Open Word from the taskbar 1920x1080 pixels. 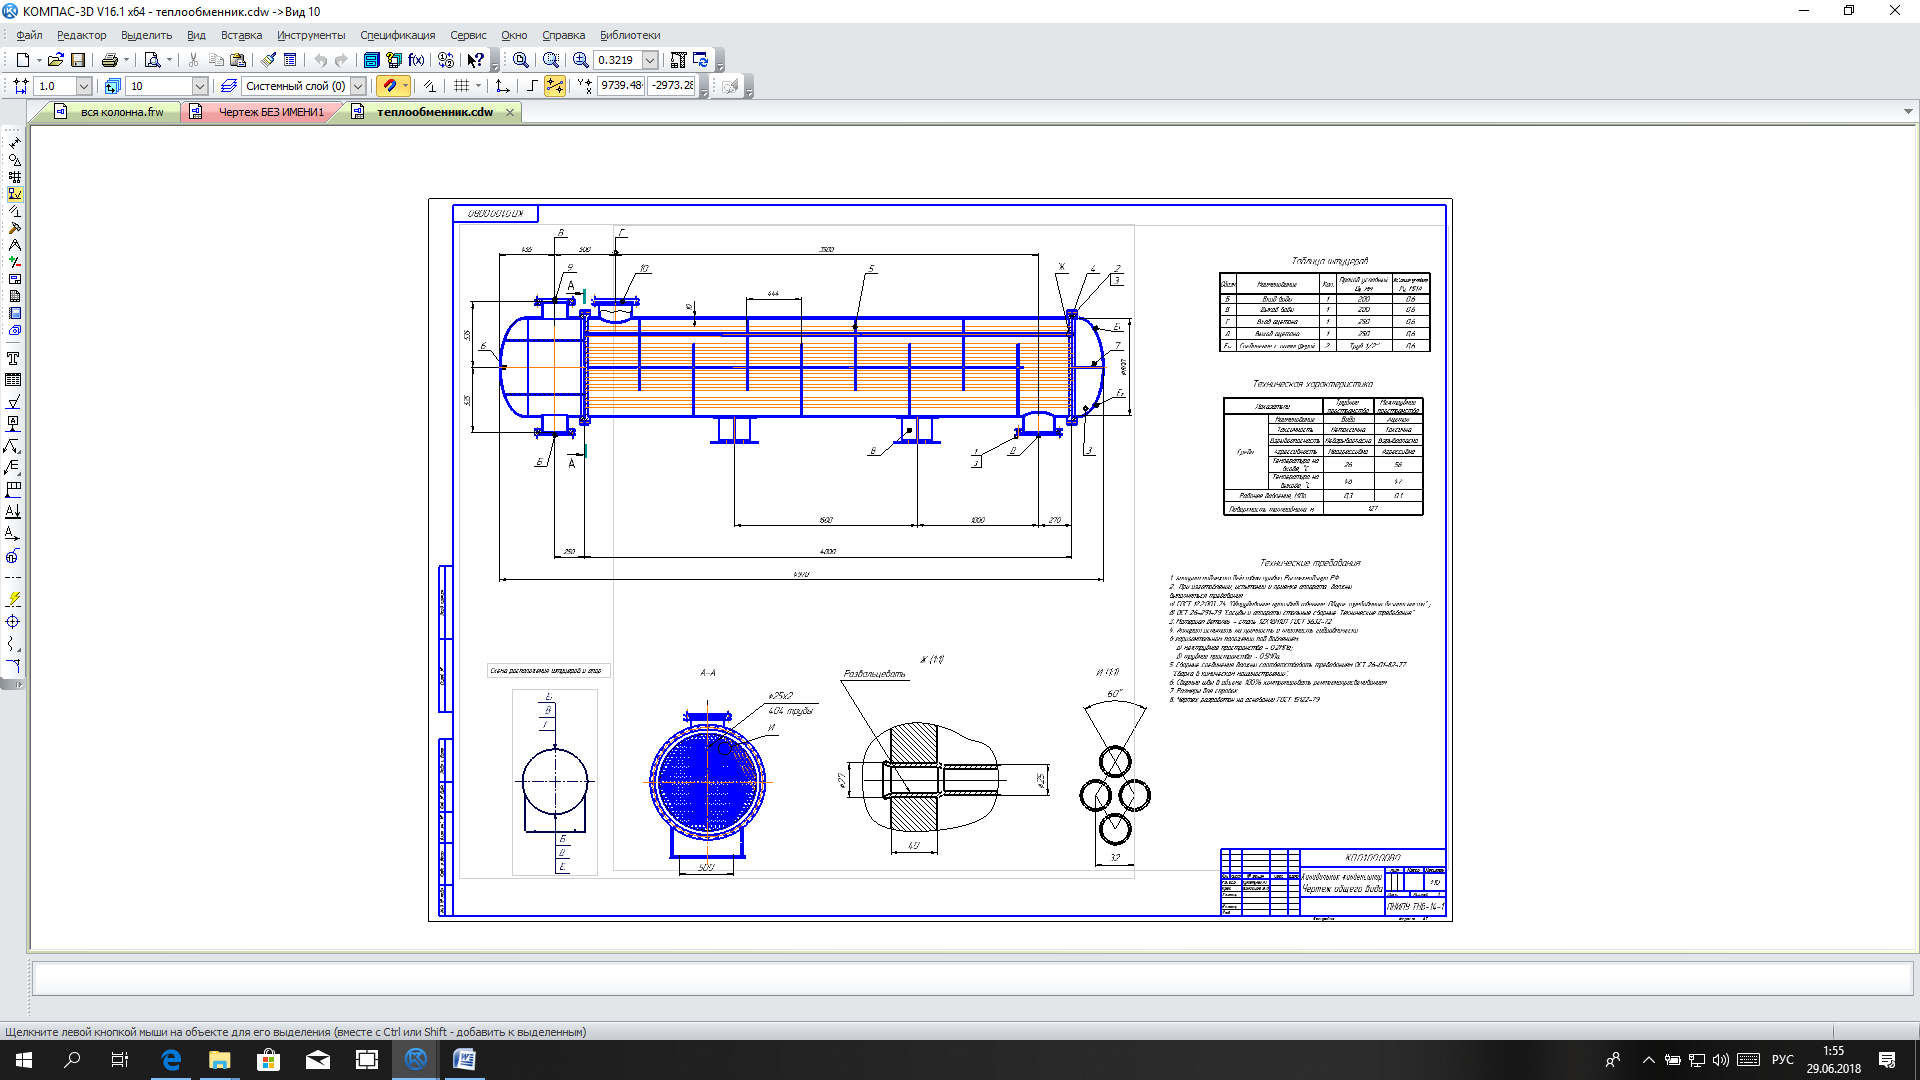[x=464, y=1060]
